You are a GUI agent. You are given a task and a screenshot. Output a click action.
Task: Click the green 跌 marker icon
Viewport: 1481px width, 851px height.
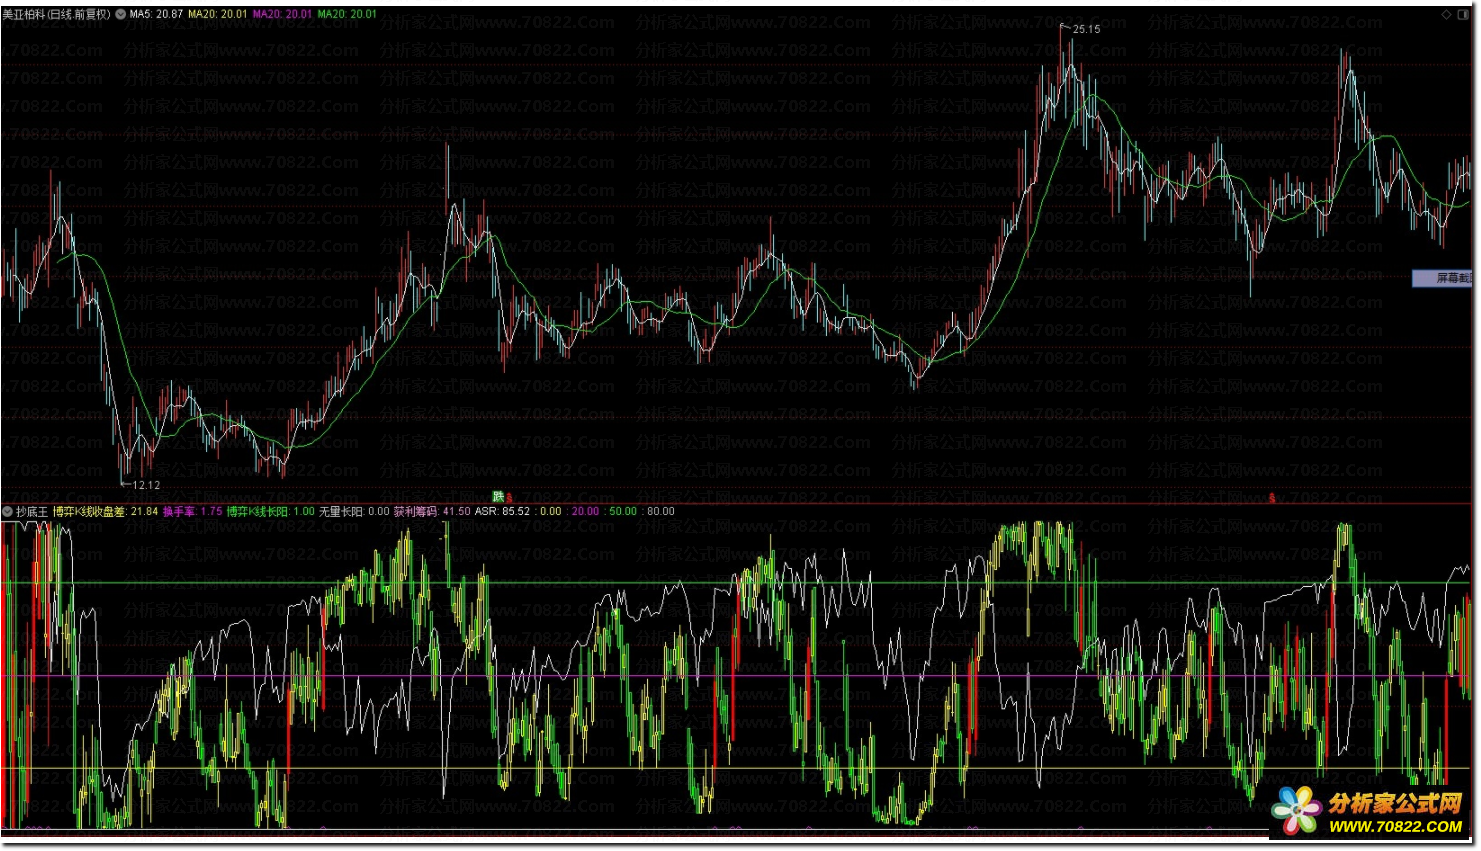click(498, 496)
